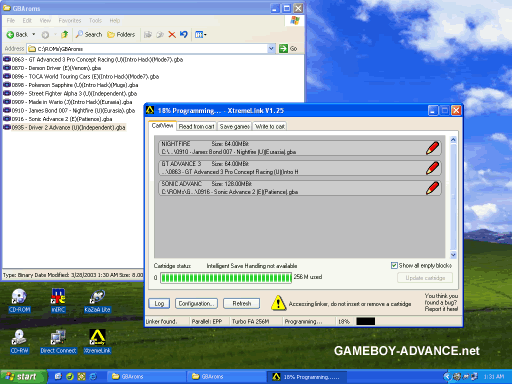Switch to the Save games tab
The width and height of the screenshot is (512, 384).
[x=235, y=126]
